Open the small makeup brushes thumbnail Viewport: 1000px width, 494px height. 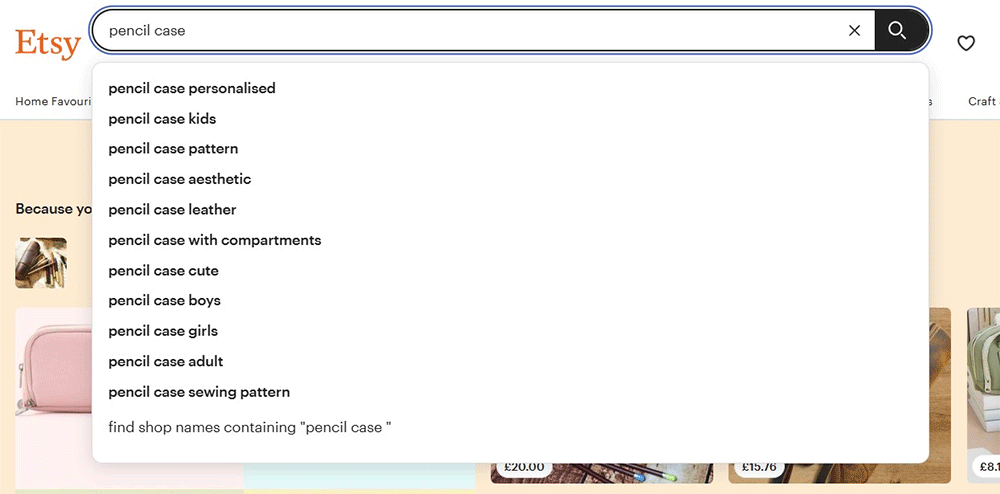click(x=41, y=262)
